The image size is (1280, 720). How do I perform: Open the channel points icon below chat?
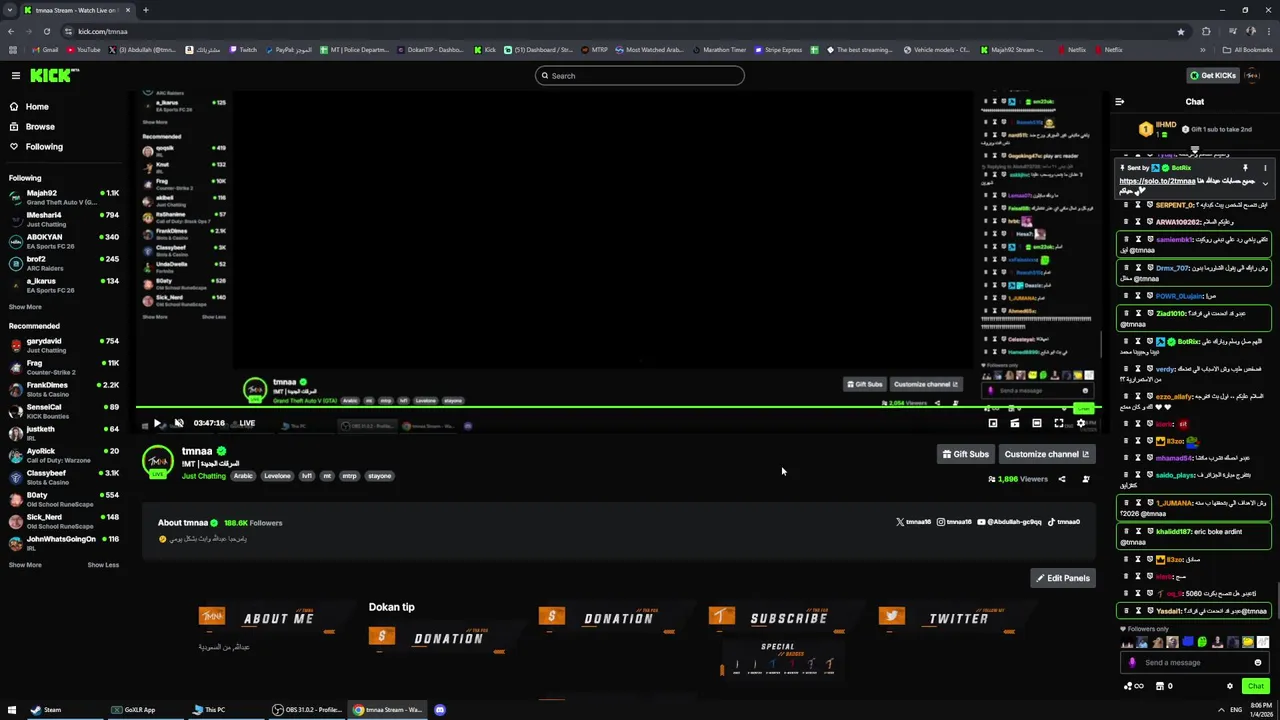click(1133, 687)
